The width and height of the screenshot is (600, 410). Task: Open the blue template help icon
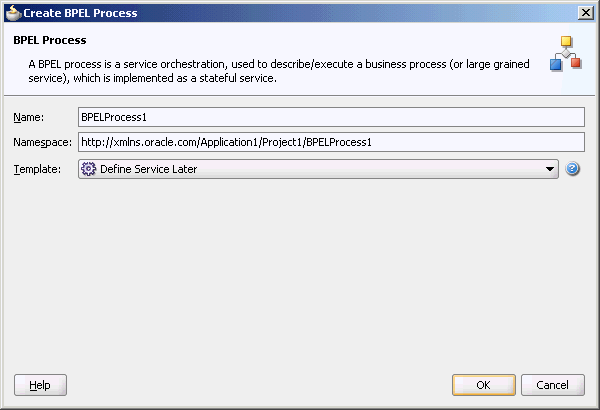tap(572, 169)
